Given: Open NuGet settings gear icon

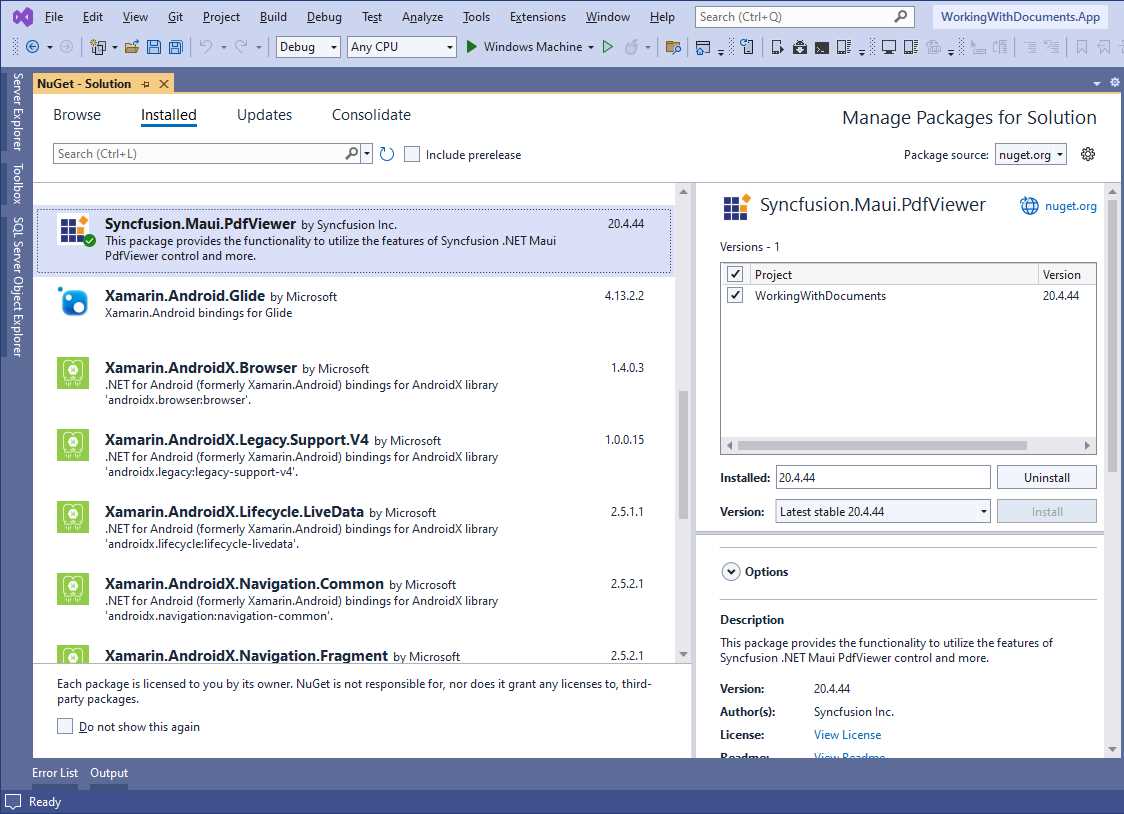Looking at the screenshot, I should [x=1087, y=154].
